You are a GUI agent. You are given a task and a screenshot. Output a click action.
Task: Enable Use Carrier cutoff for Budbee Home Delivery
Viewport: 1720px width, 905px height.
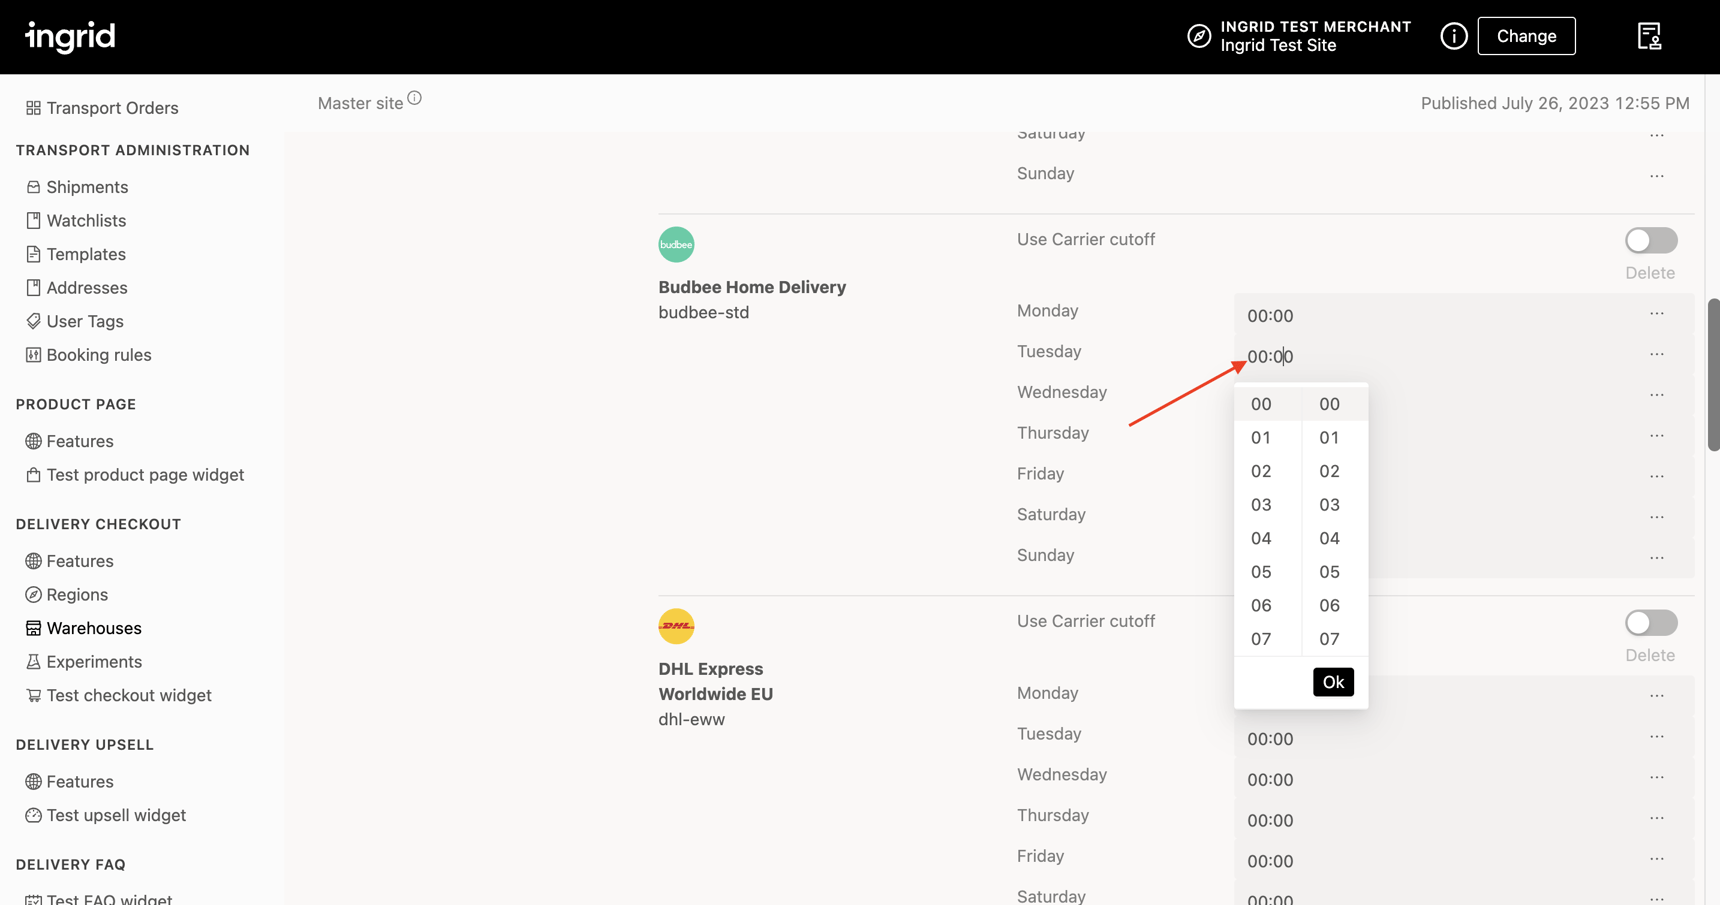pos(1650,240)
